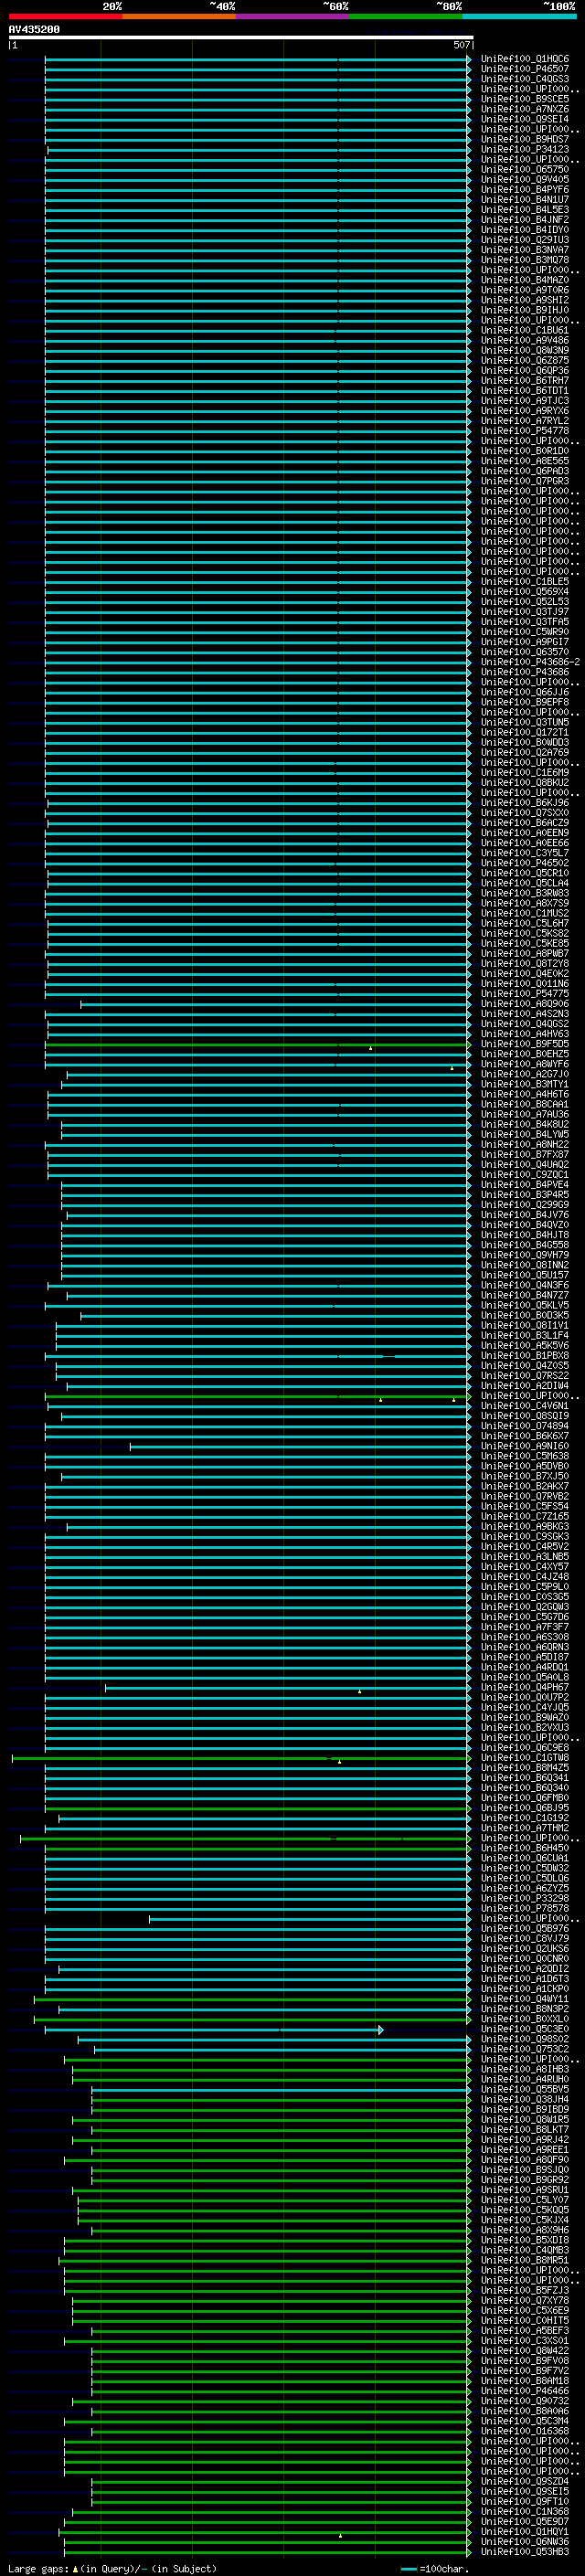Select hit label UniRef100_A8IHB3

[524, 2069]
